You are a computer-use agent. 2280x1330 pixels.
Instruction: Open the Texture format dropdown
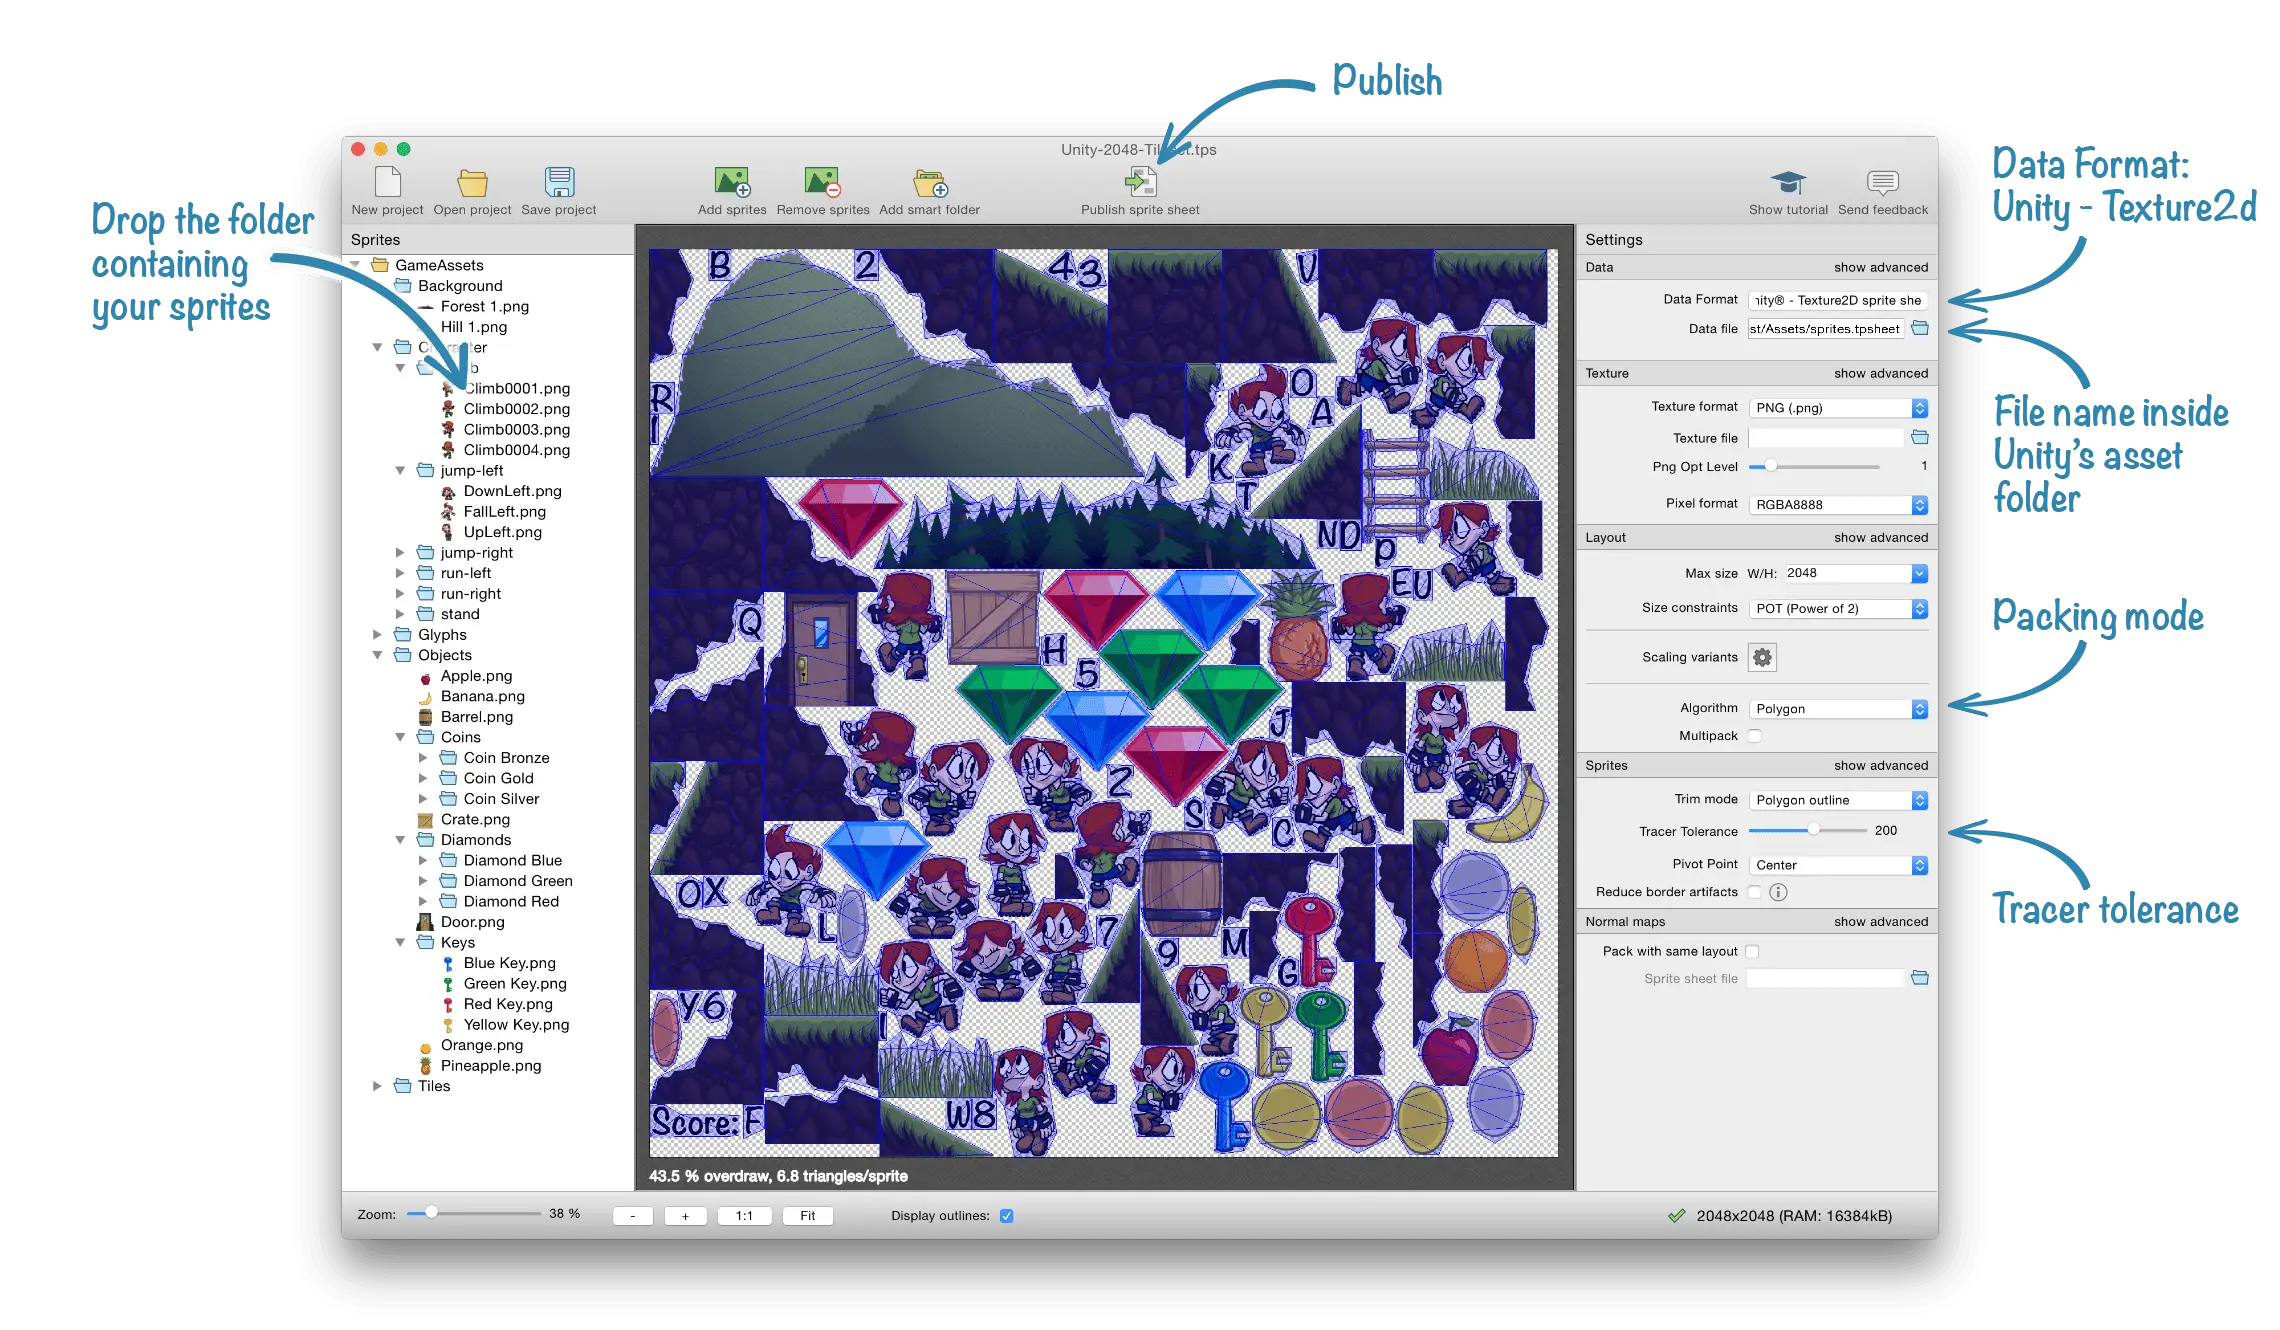point(1838,408)
